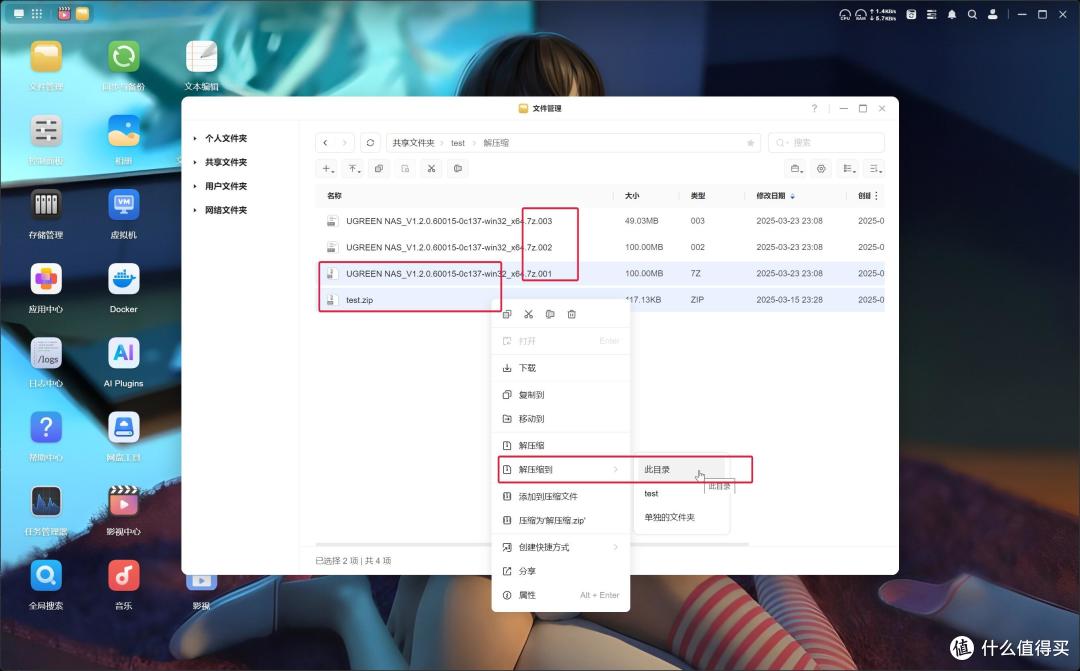Select test in the extract submenu
The height and width of the screenshot is (671, 1080).
pyautogui.click(x=681, y=494)
